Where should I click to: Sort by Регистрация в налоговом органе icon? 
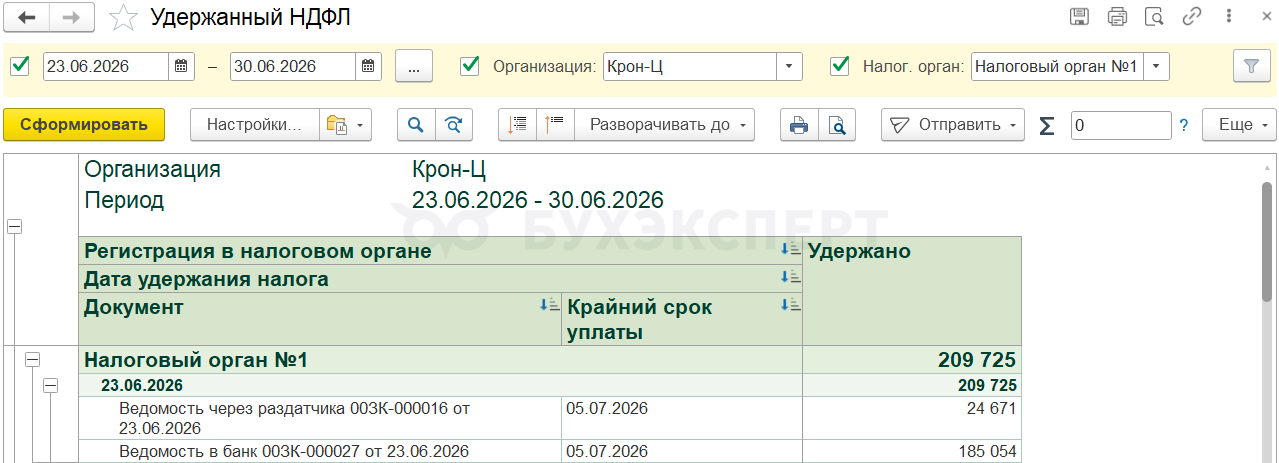(790, 249)
